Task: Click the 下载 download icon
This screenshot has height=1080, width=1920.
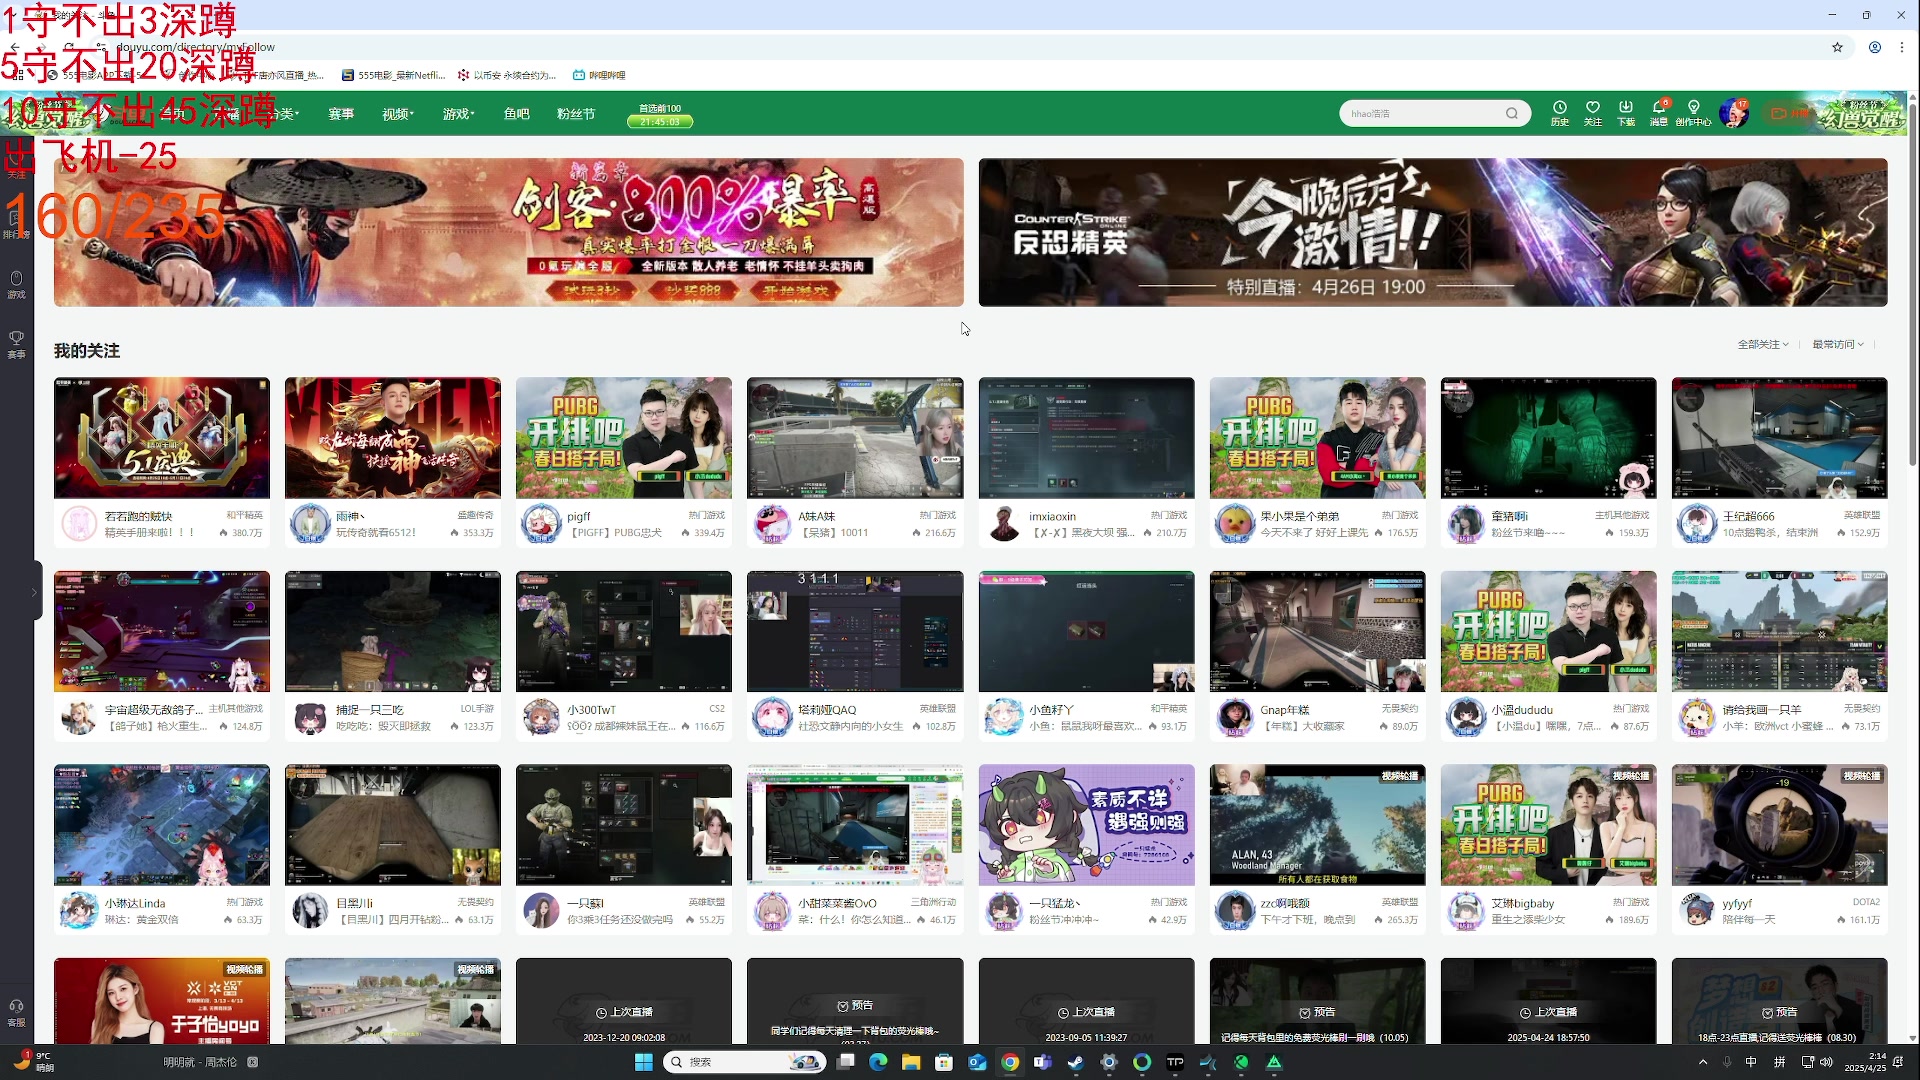Action: coord(1626,113)
